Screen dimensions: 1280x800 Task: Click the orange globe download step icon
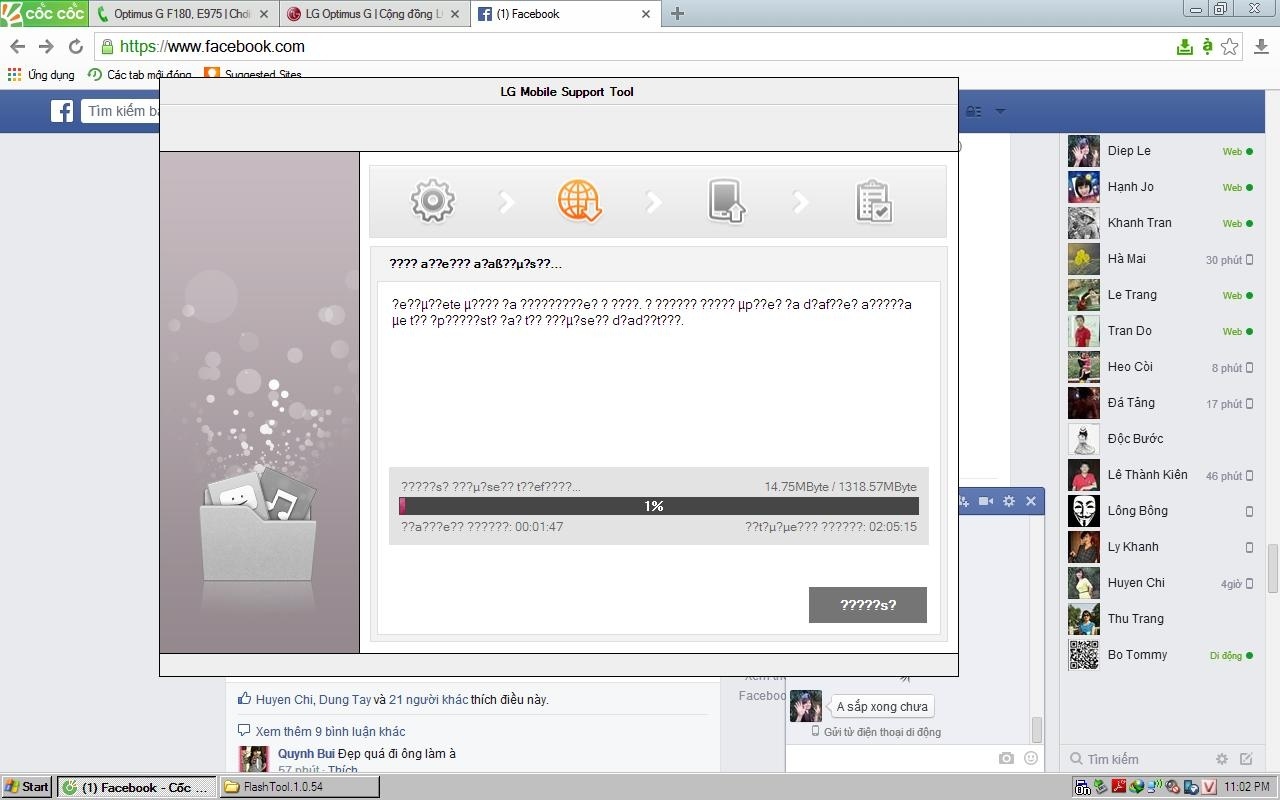pos(579,201)
